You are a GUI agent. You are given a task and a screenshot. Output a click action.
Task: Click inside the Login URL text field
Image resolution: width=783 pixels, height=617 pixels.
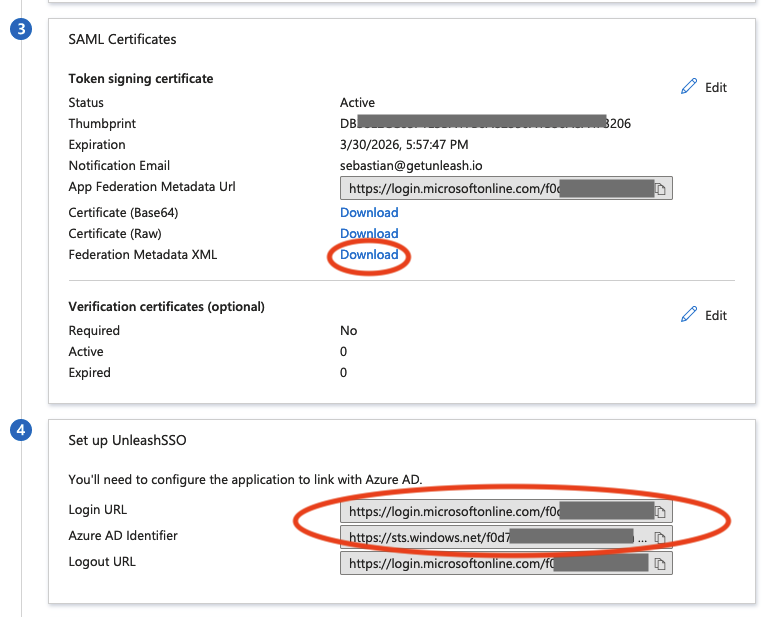495,512
